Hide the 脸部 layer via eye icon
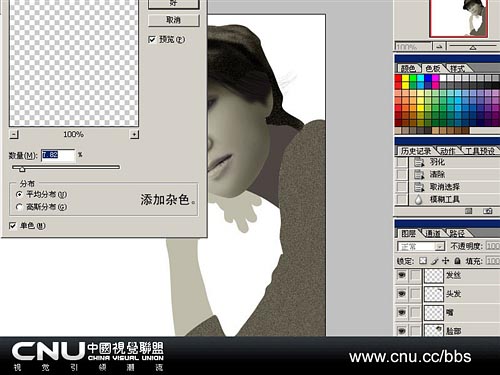Viewport: 500px width, 375px height. click(x=402, y=331)
